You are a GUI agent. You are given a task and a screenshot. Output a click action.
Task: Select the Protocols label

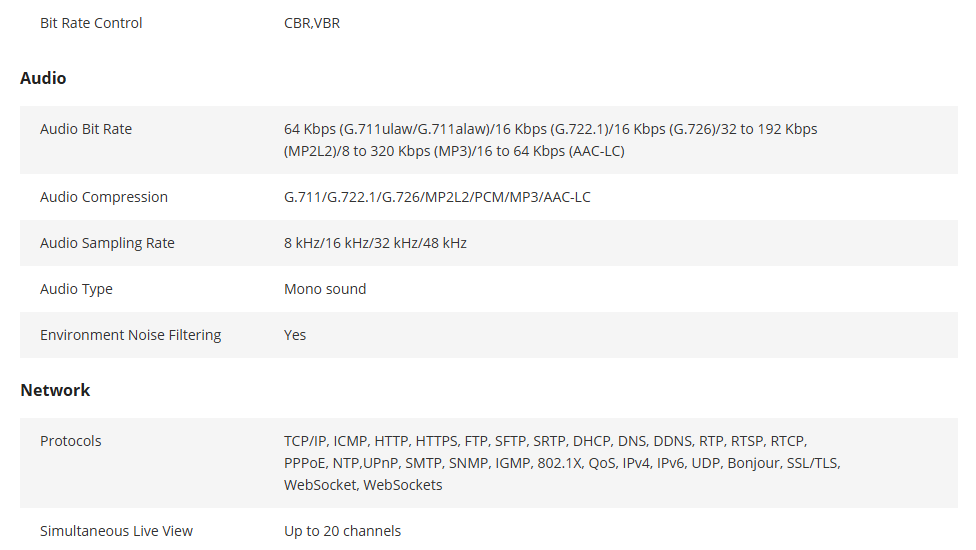pyautogui.click(x=70, y=441)
